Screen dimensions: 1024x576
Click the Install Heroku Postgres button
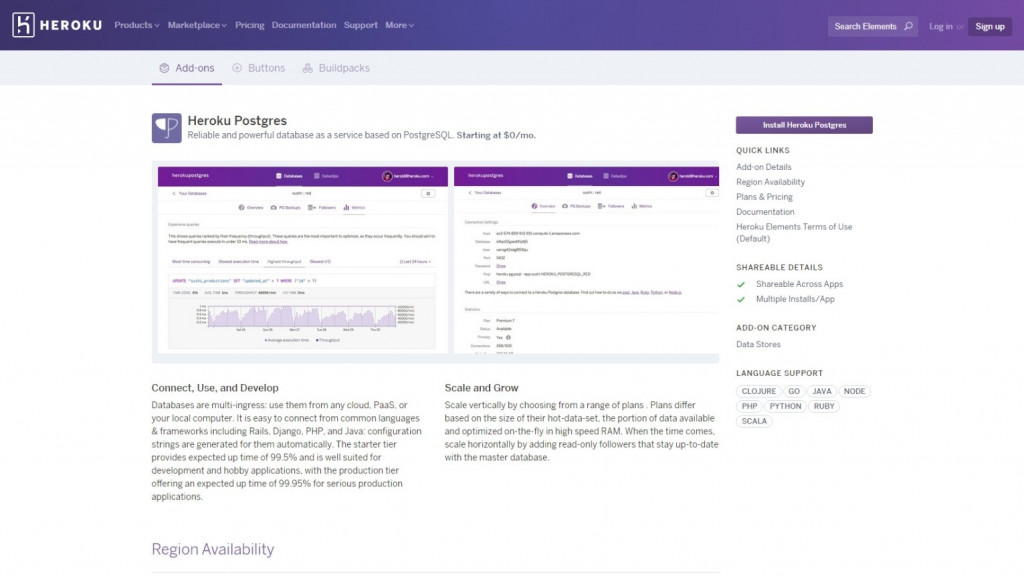(804, 125)
